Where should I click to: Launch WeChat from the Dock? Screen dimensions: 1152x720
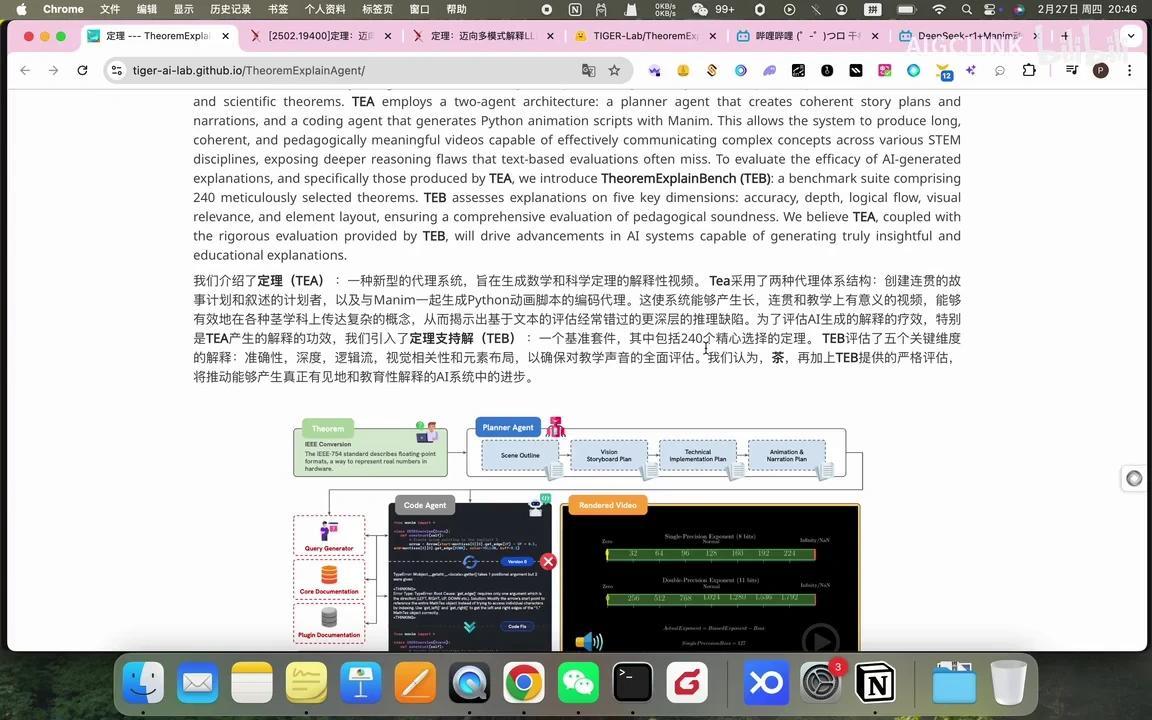point(576,683)
